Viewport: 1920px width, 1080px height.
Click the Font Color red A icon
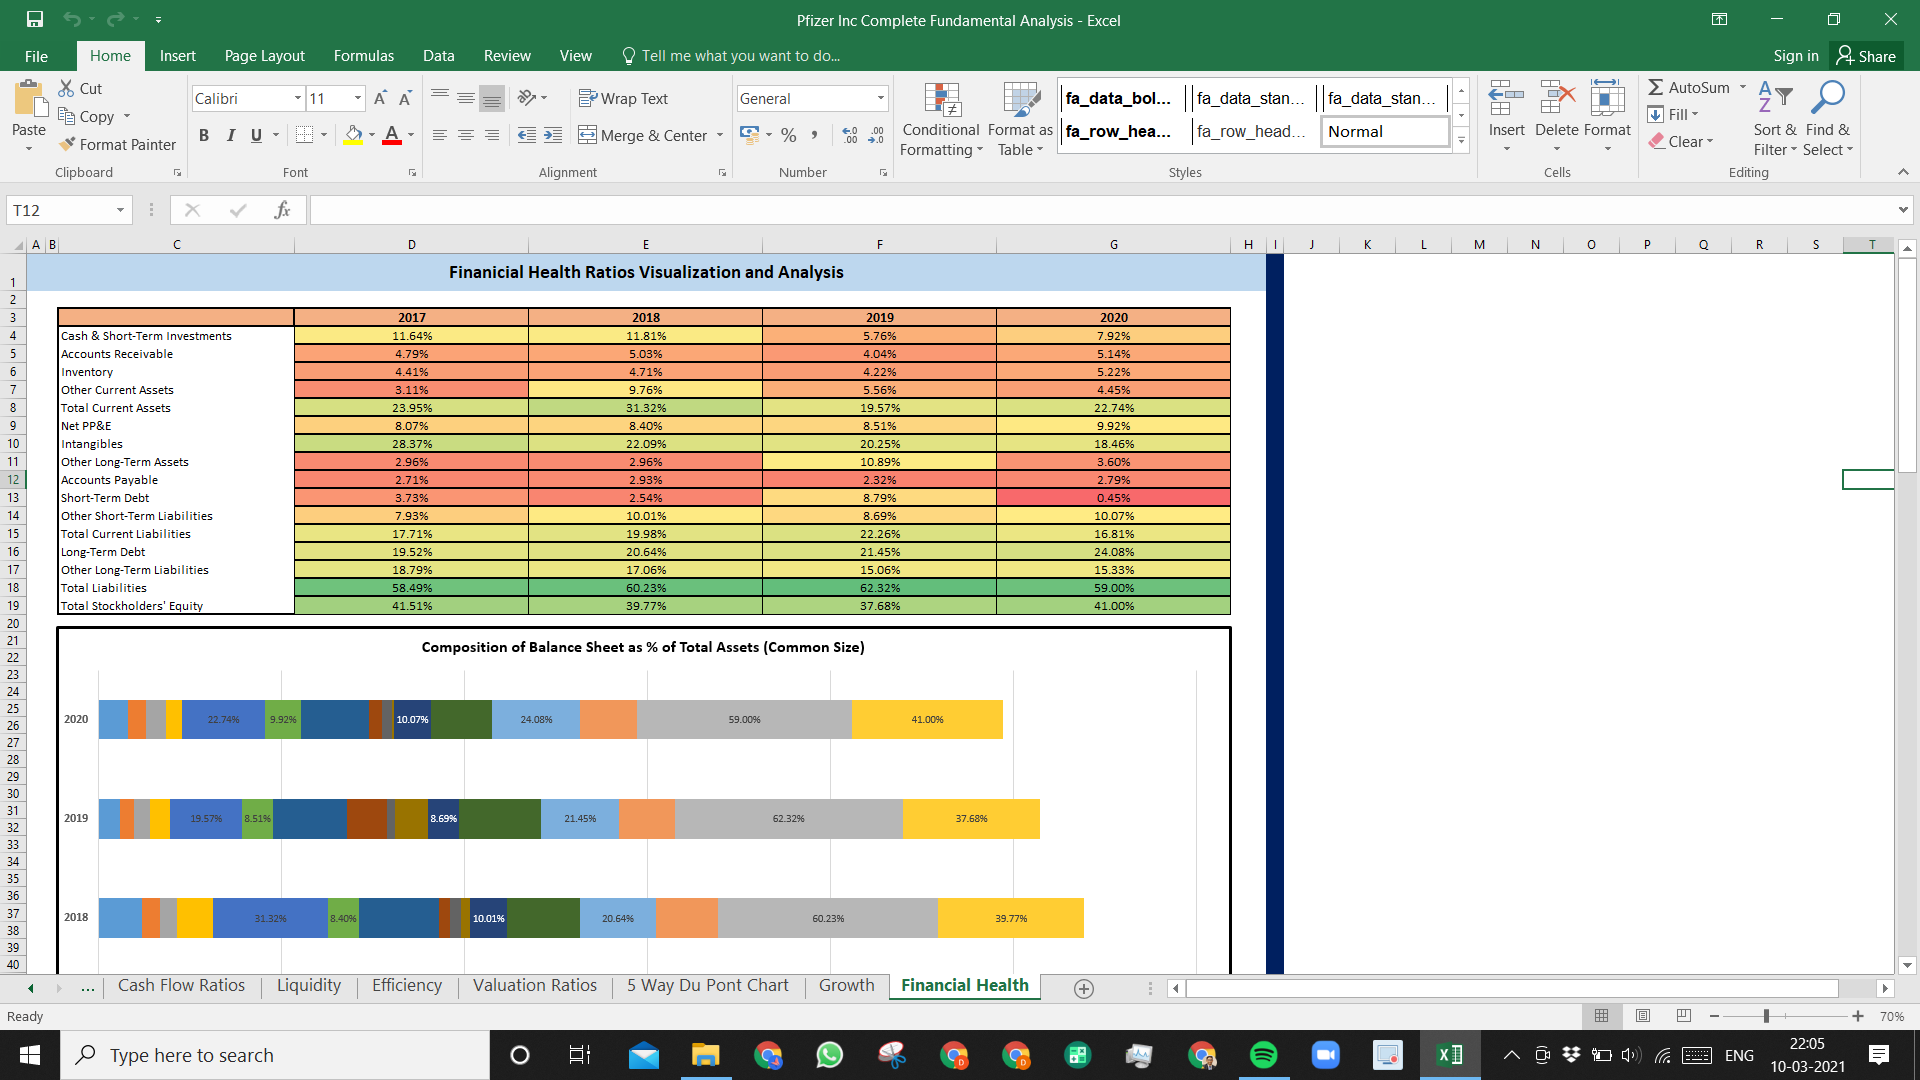click(392, 135)
